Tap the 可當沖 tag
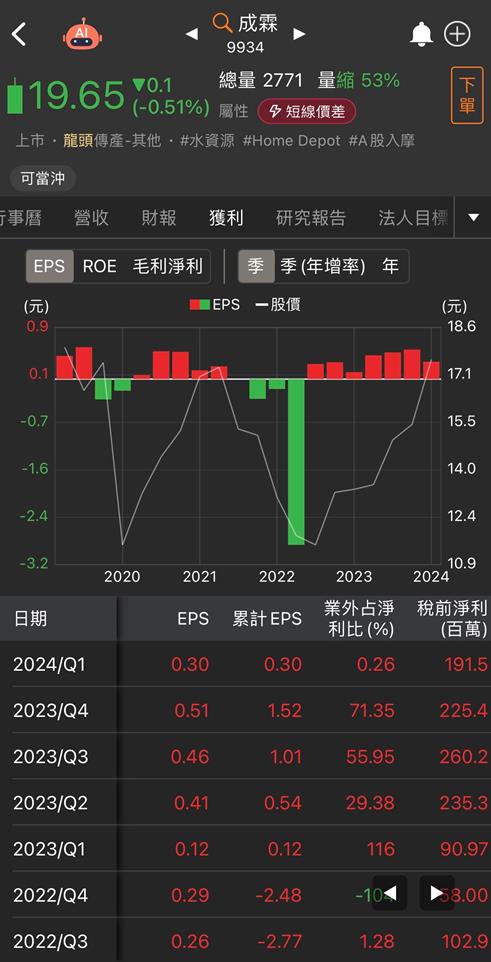 pyautogui.click(x=42, y=179)
